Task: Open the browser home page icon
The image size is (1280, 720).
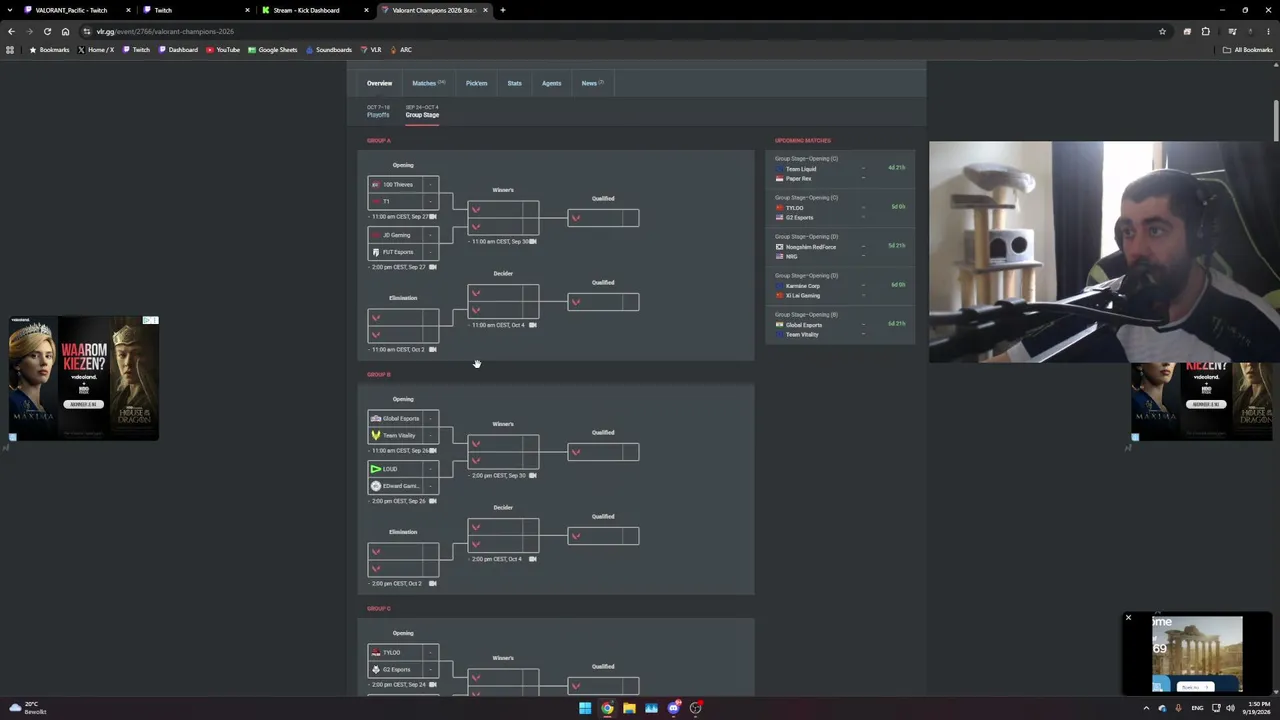Action: coord(66,31)
